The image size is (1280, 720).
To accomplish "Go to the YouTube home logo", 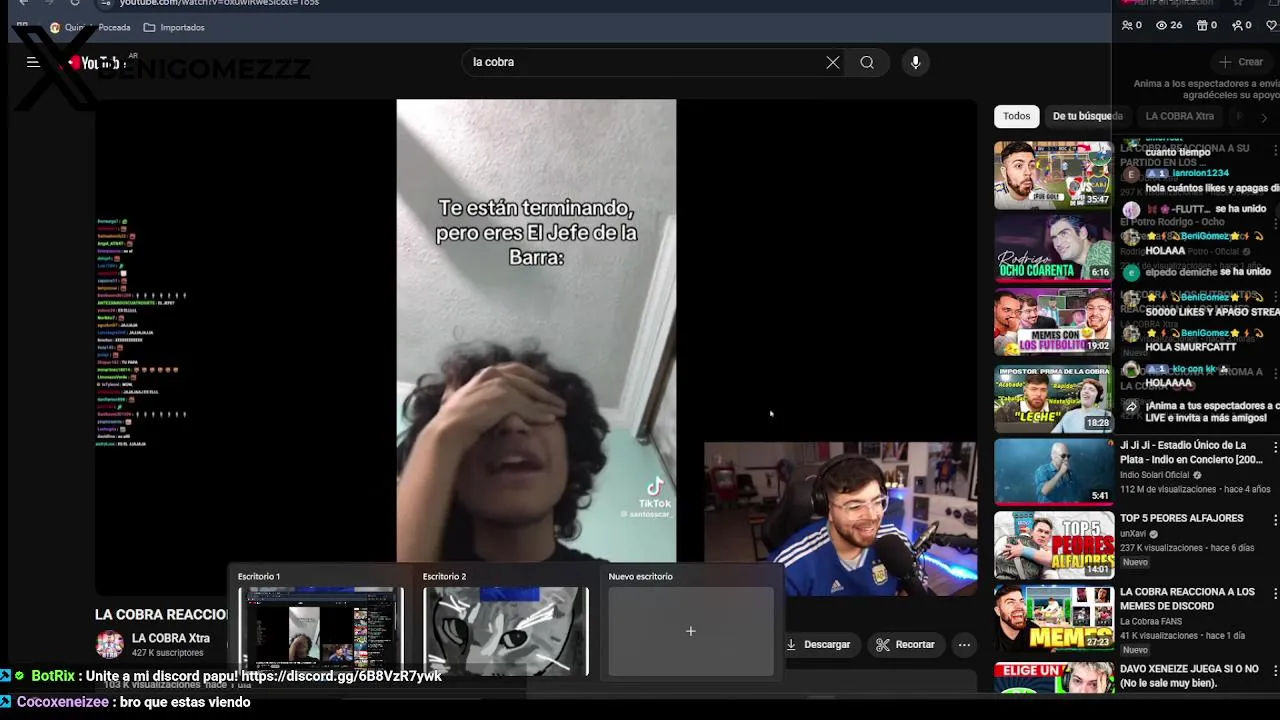I will [98, 63].
